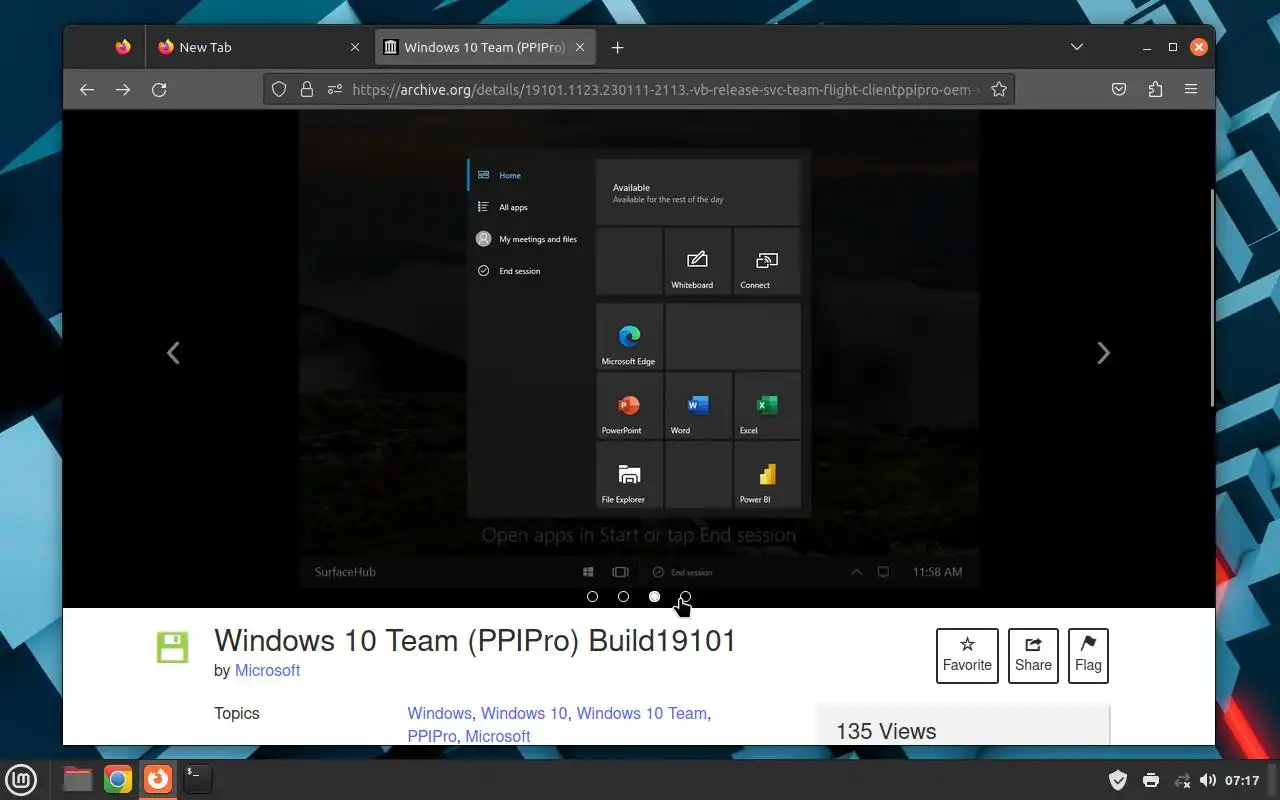
Task: Open the Windows 10 Team topic link
Action: point(641,713)
